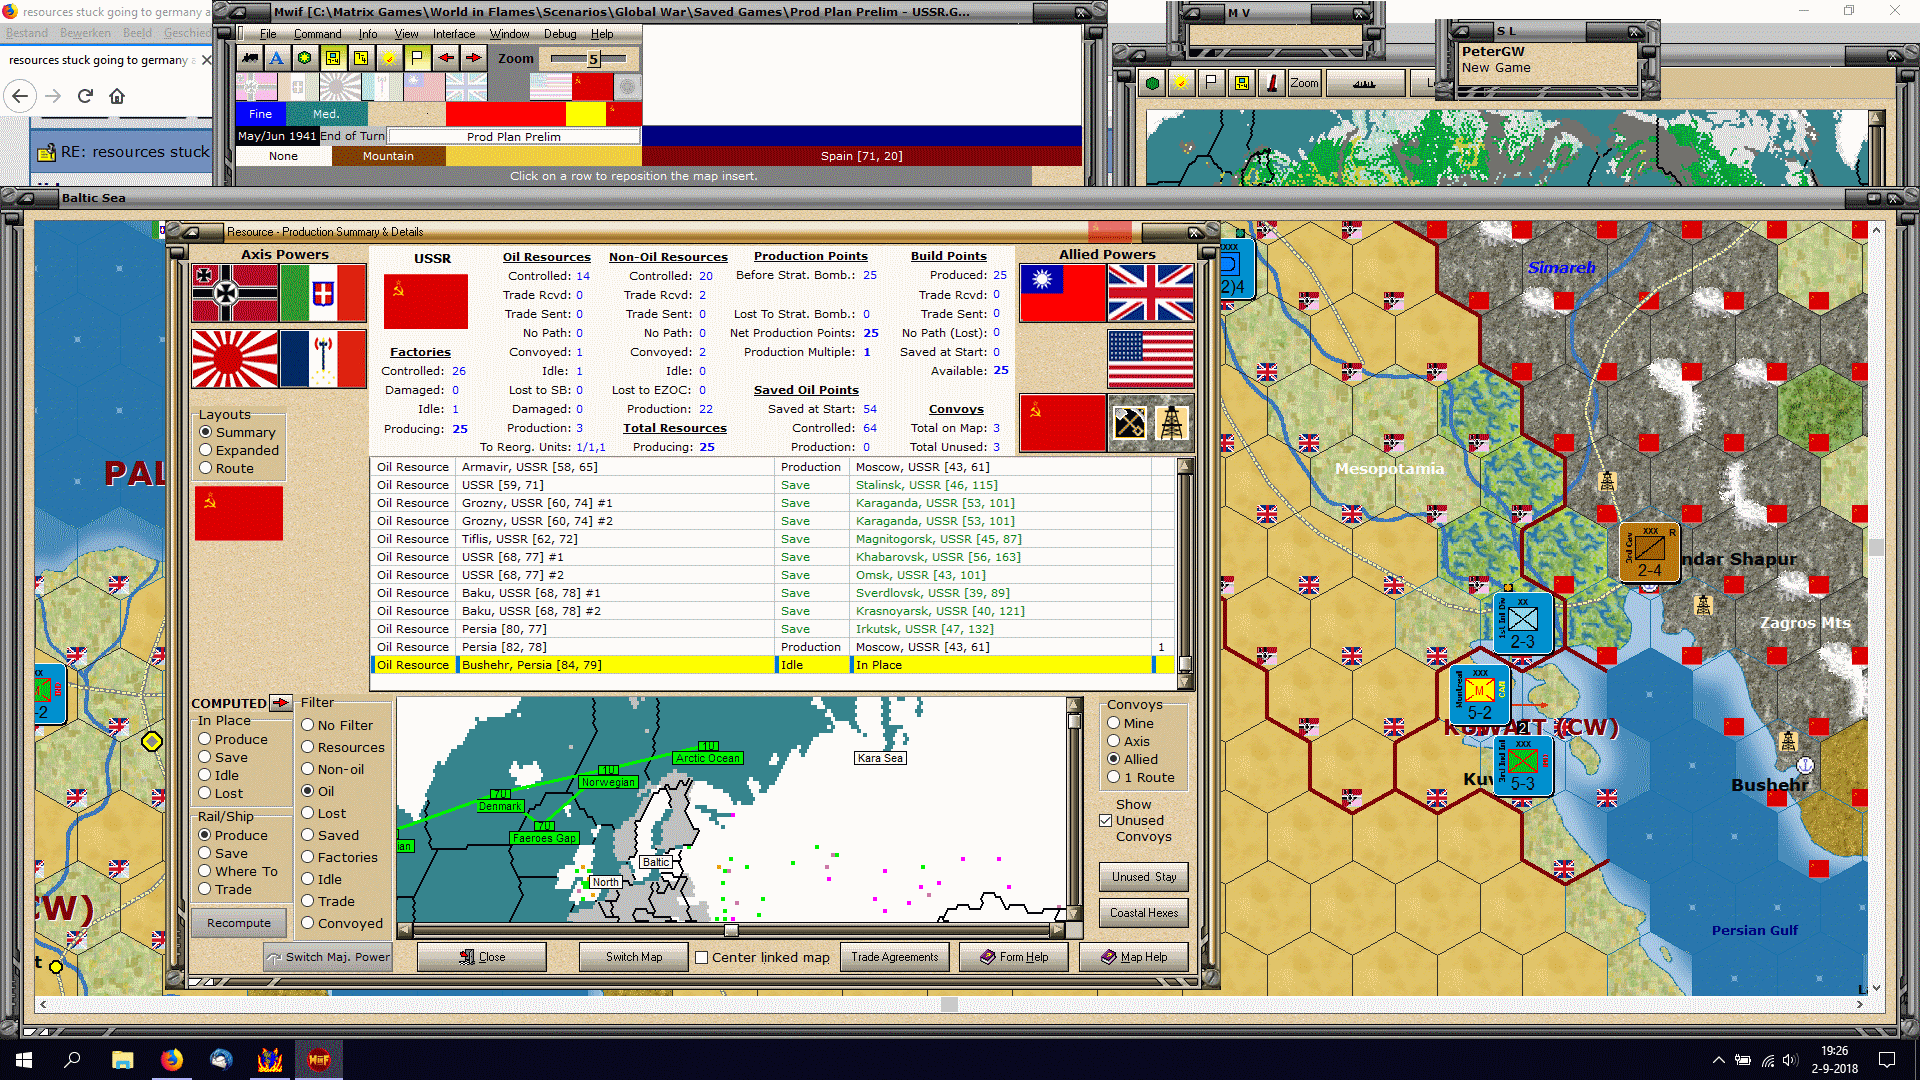
Task: Select the Expanded layout radio button
Action: click(206, 450)
